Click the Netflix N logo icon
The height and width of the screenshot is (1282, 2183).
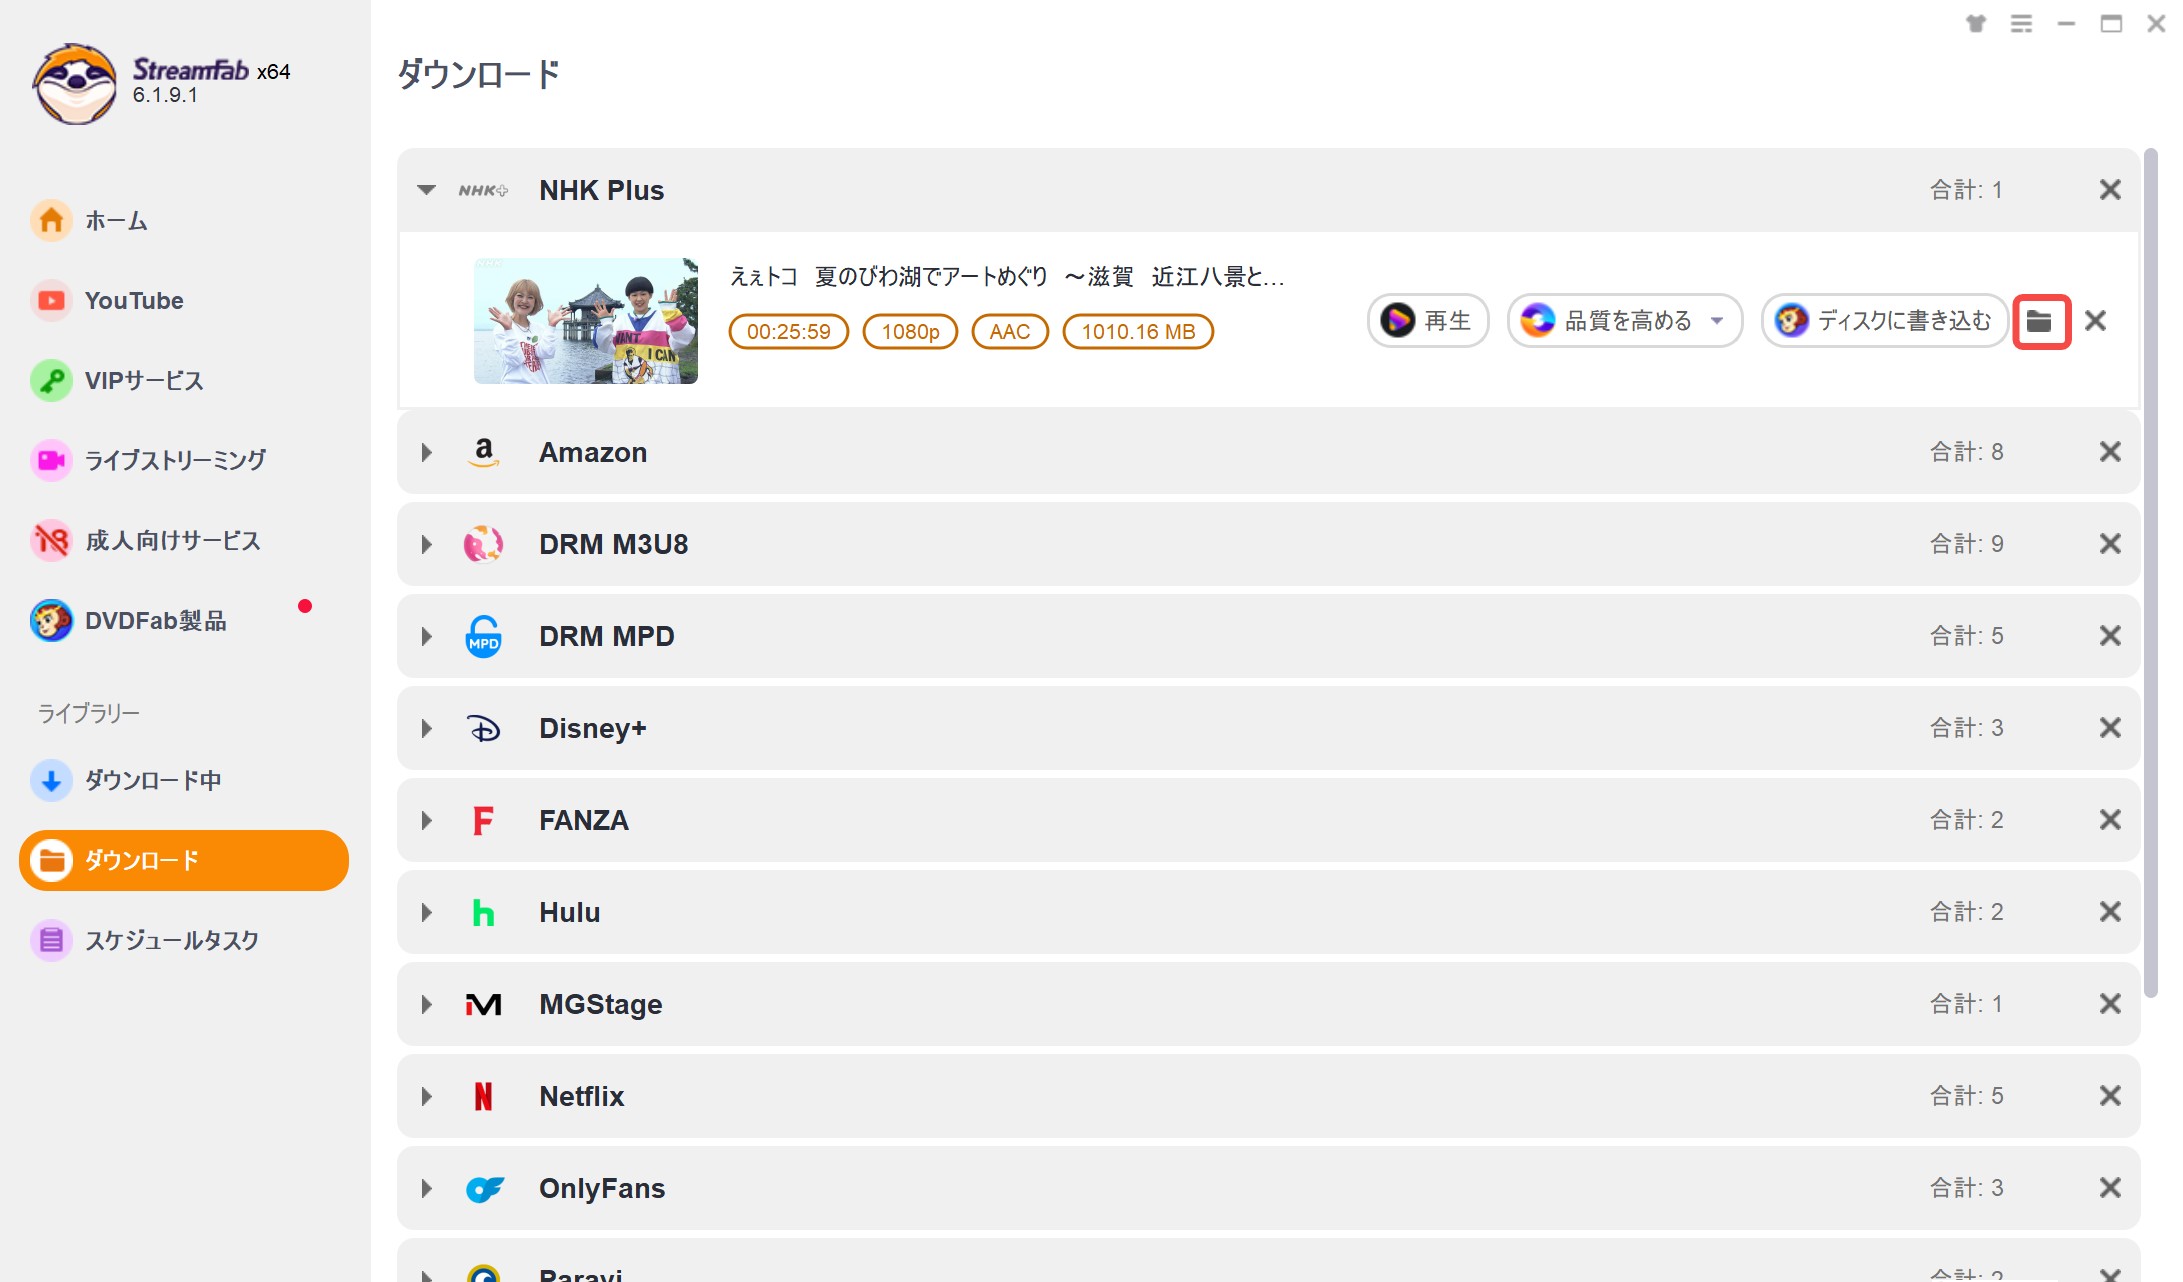click(x=483, y=1096)
